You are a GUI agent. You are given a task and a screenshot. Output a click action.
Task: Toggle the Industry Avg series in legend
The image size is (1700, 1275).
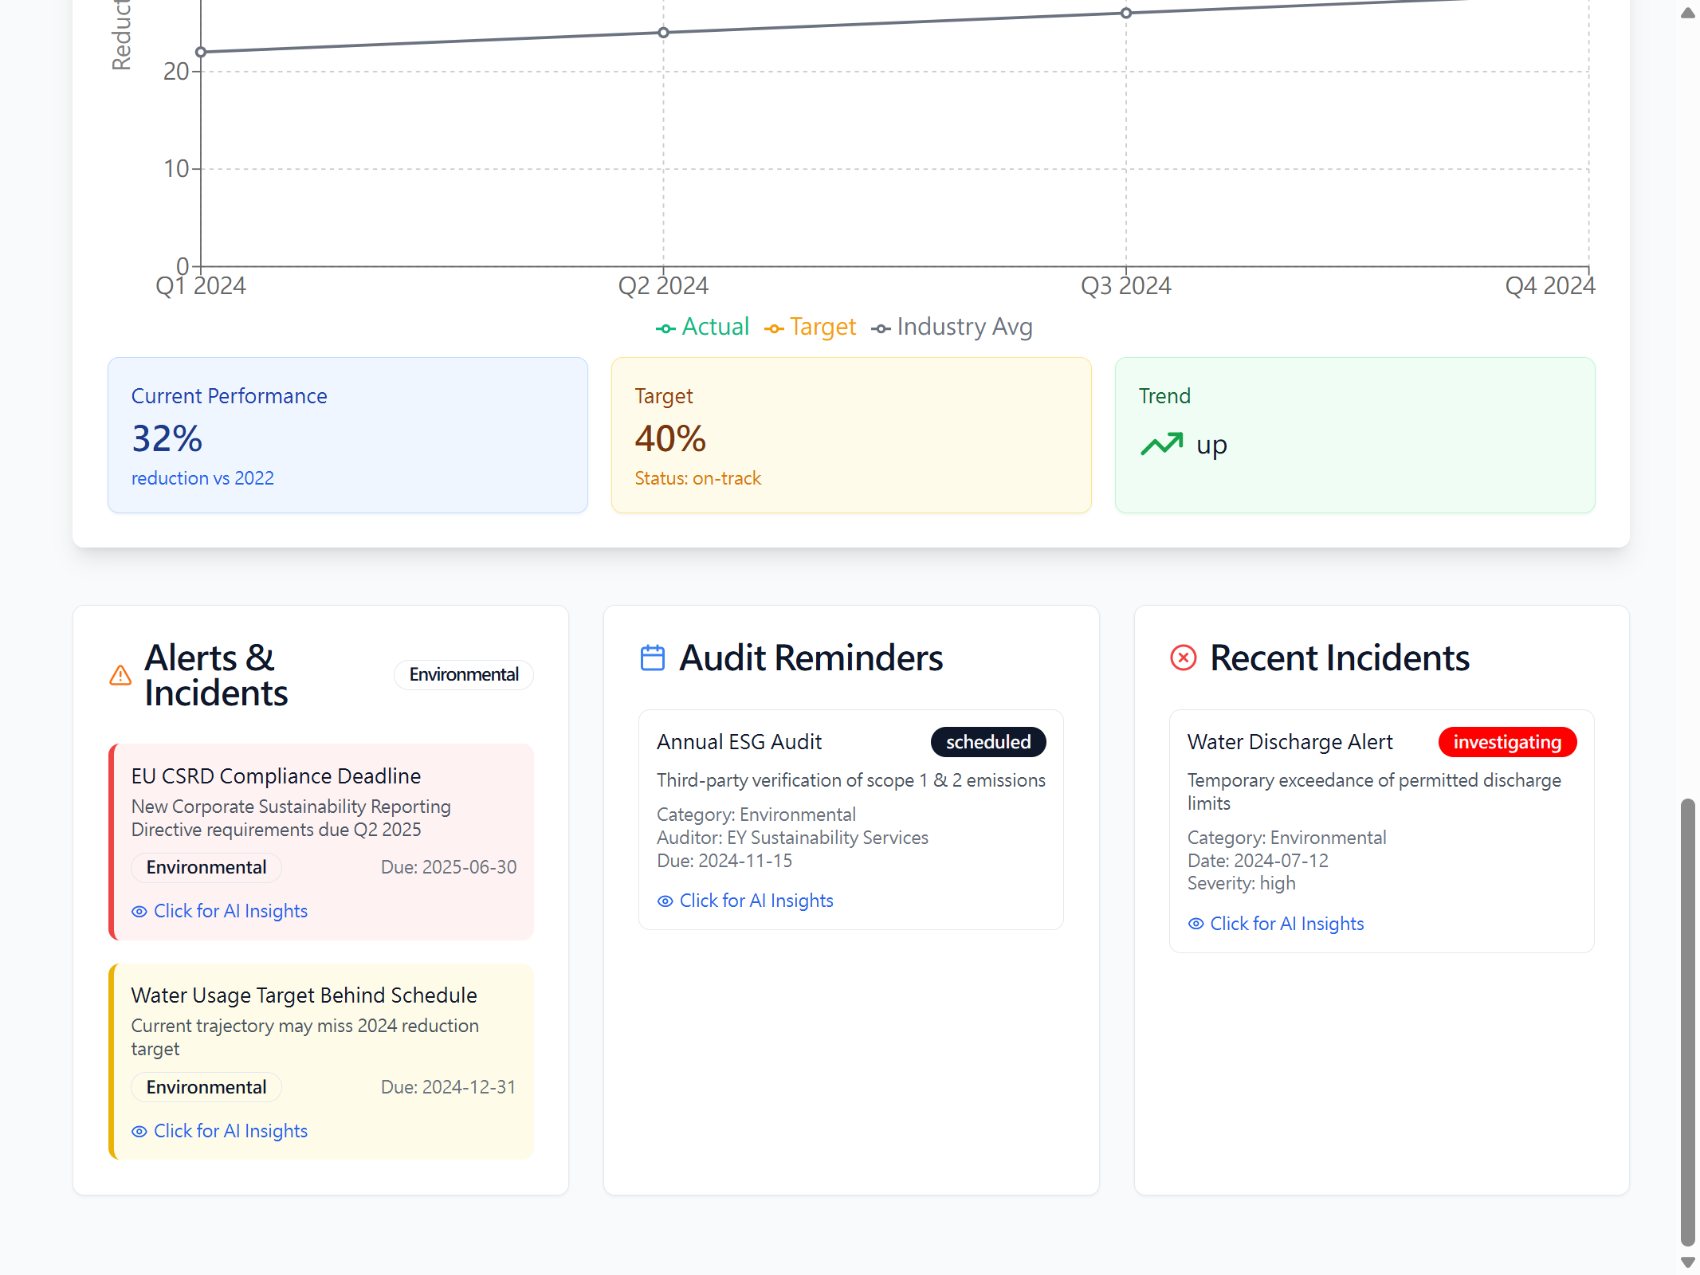click(x=952, y=328)
